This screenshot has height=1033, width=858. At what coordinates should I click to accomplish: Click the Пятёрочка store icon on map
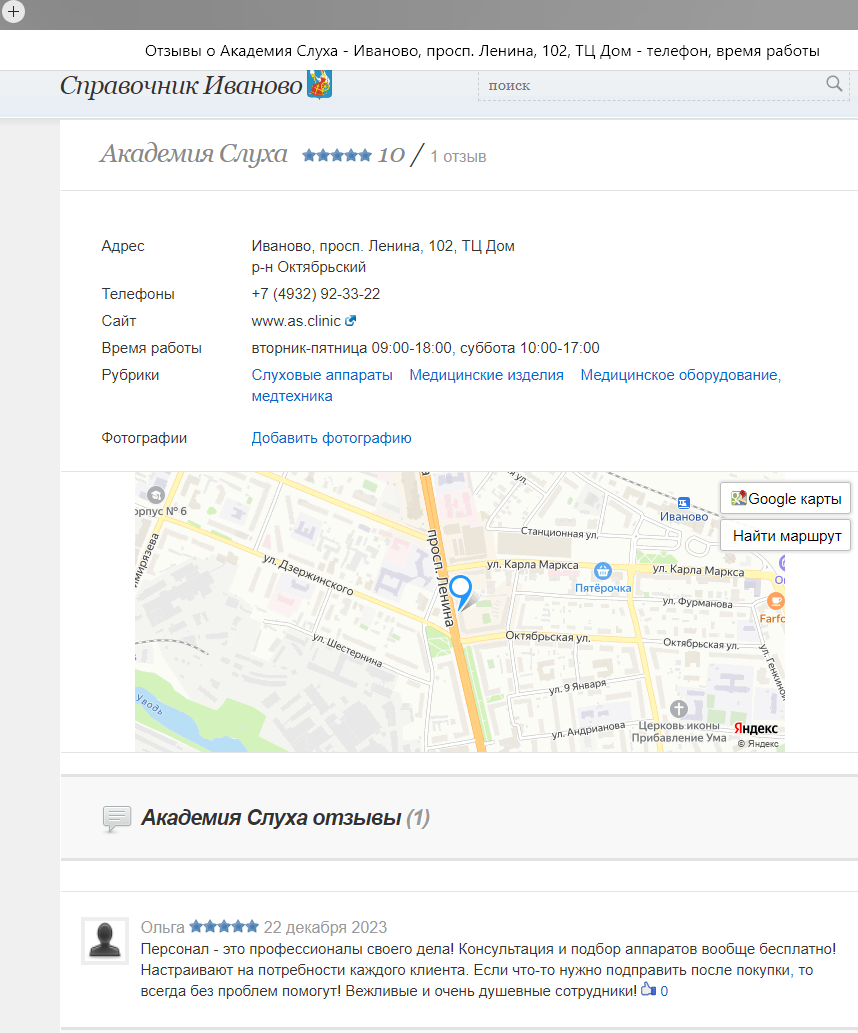[x=602, y=571]
